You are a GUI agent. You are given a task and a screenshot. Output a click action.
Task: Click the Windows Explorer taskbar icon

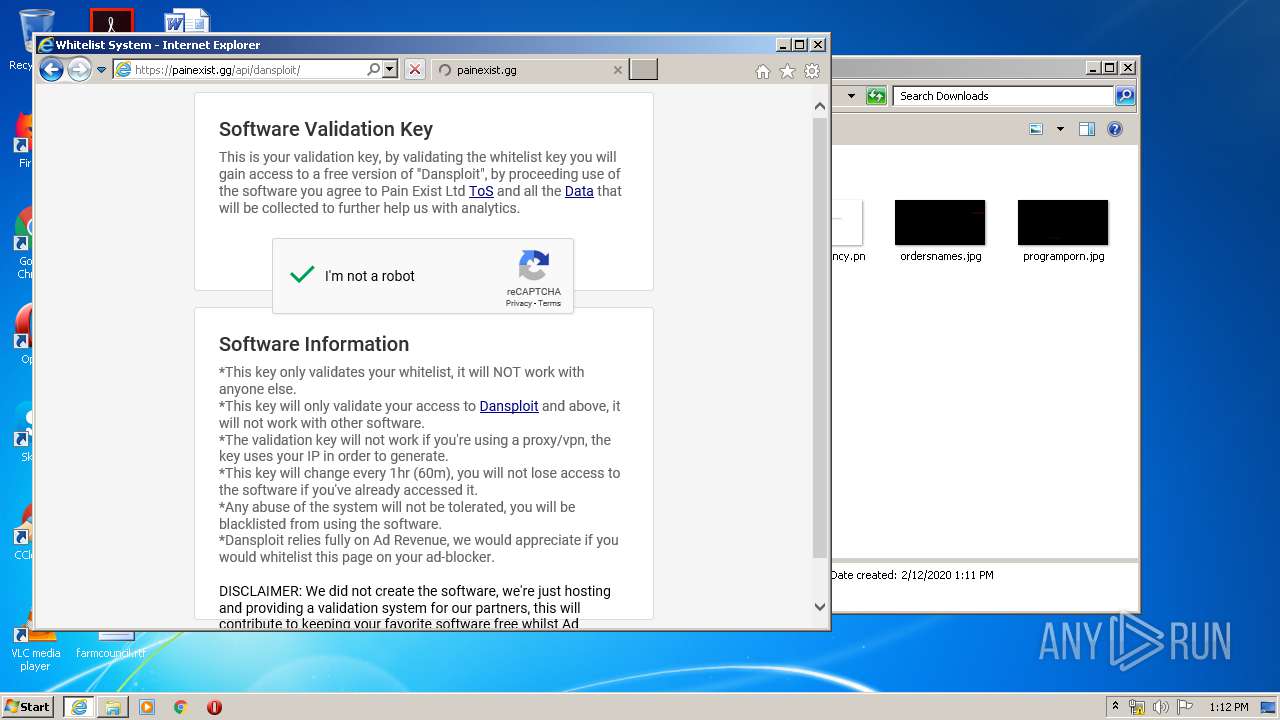(x=113, y=707)
